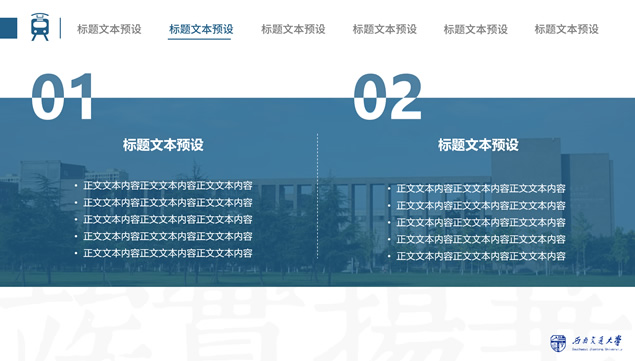Select the first 标题文本预设 header tab
The width and height of the screenshot is (635, 361).
pyautogui.click(x=109, y=29)
